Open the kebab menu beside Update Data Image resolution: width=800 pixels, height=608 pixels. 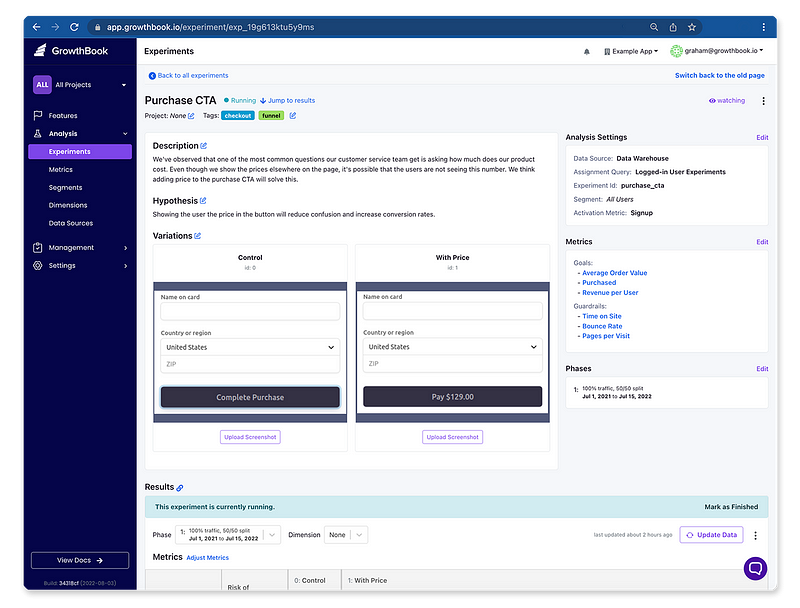click(x=755, y=535)
